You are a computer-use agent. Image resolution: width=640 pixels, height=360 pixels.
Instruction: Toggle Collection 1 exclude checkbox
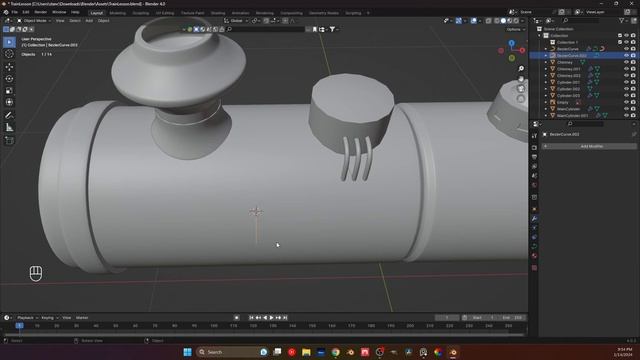(620, 42)
